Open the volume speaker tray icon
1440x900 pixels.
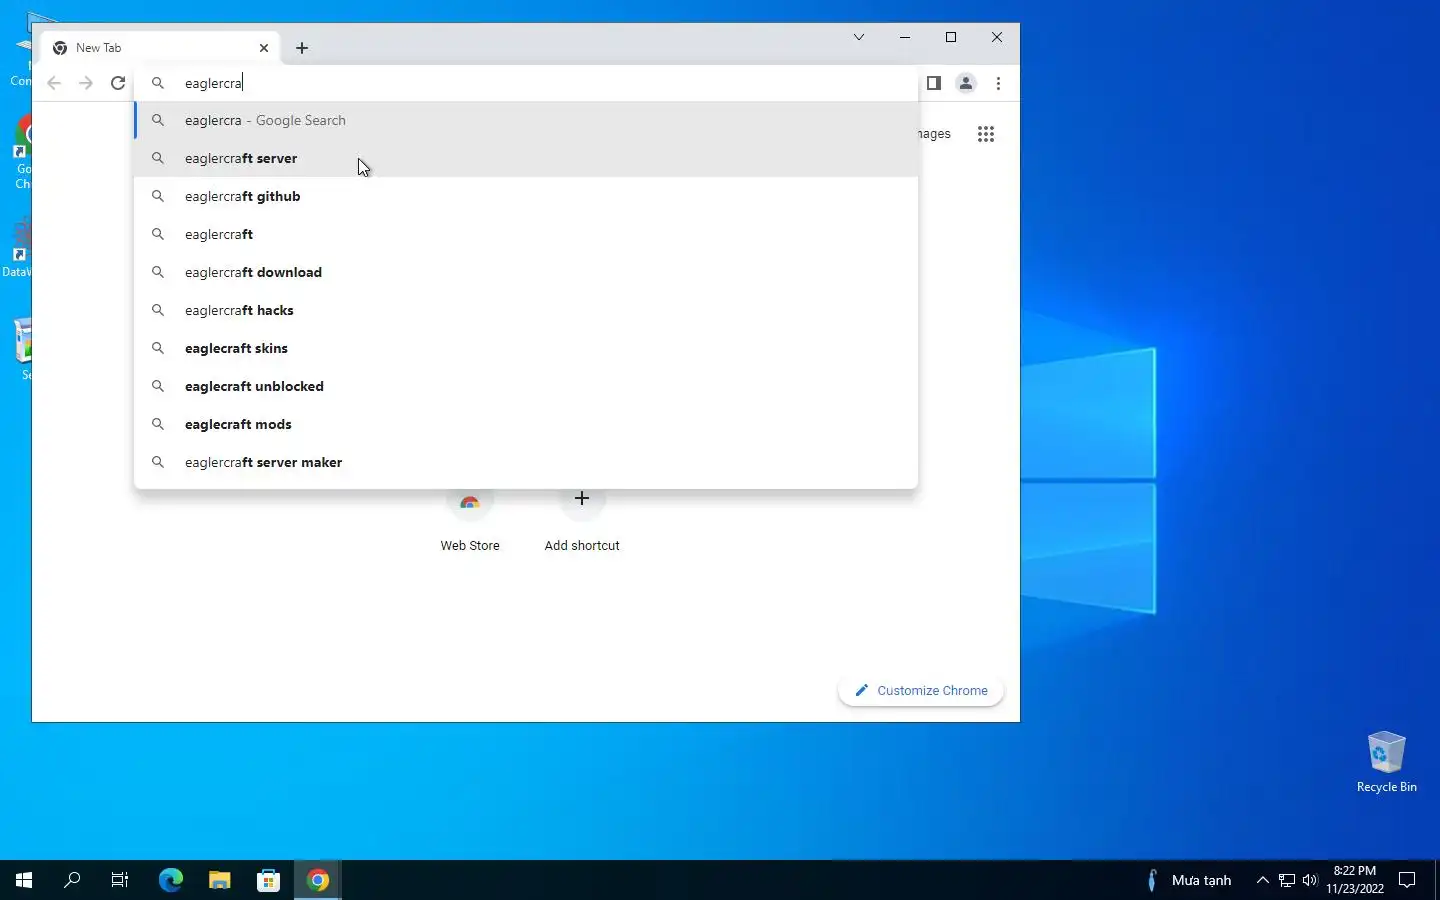click(x=1310, y=880)
